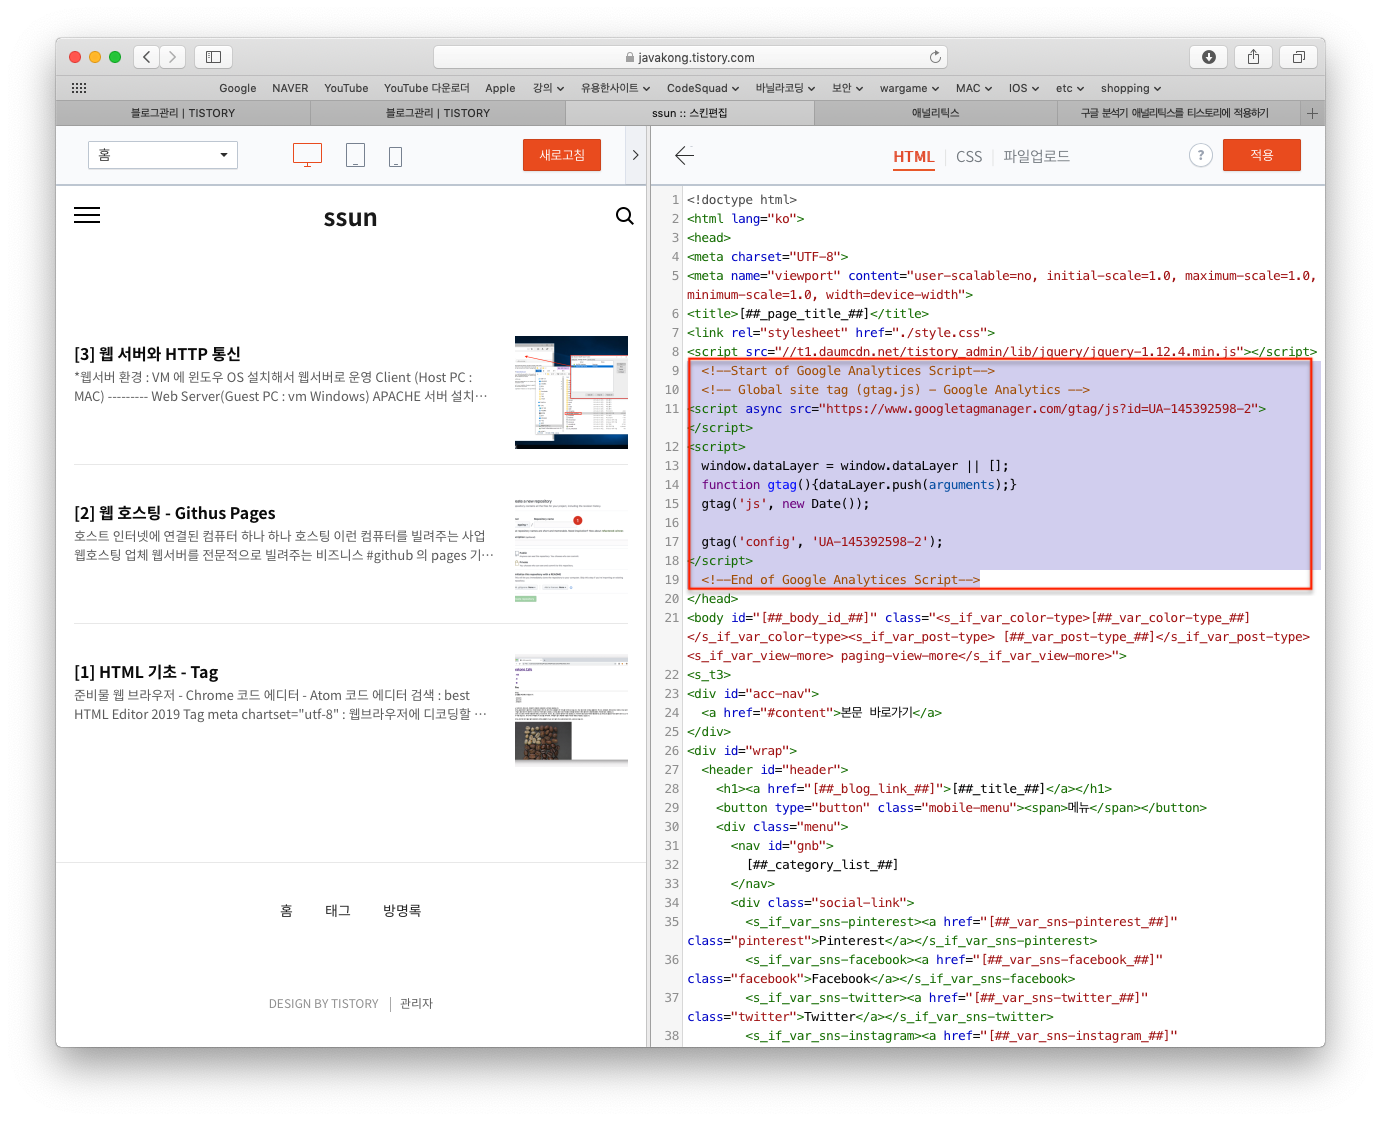Click footer 태그 link
Viewport: 1381px width, 1121px height.
point(338,911)
